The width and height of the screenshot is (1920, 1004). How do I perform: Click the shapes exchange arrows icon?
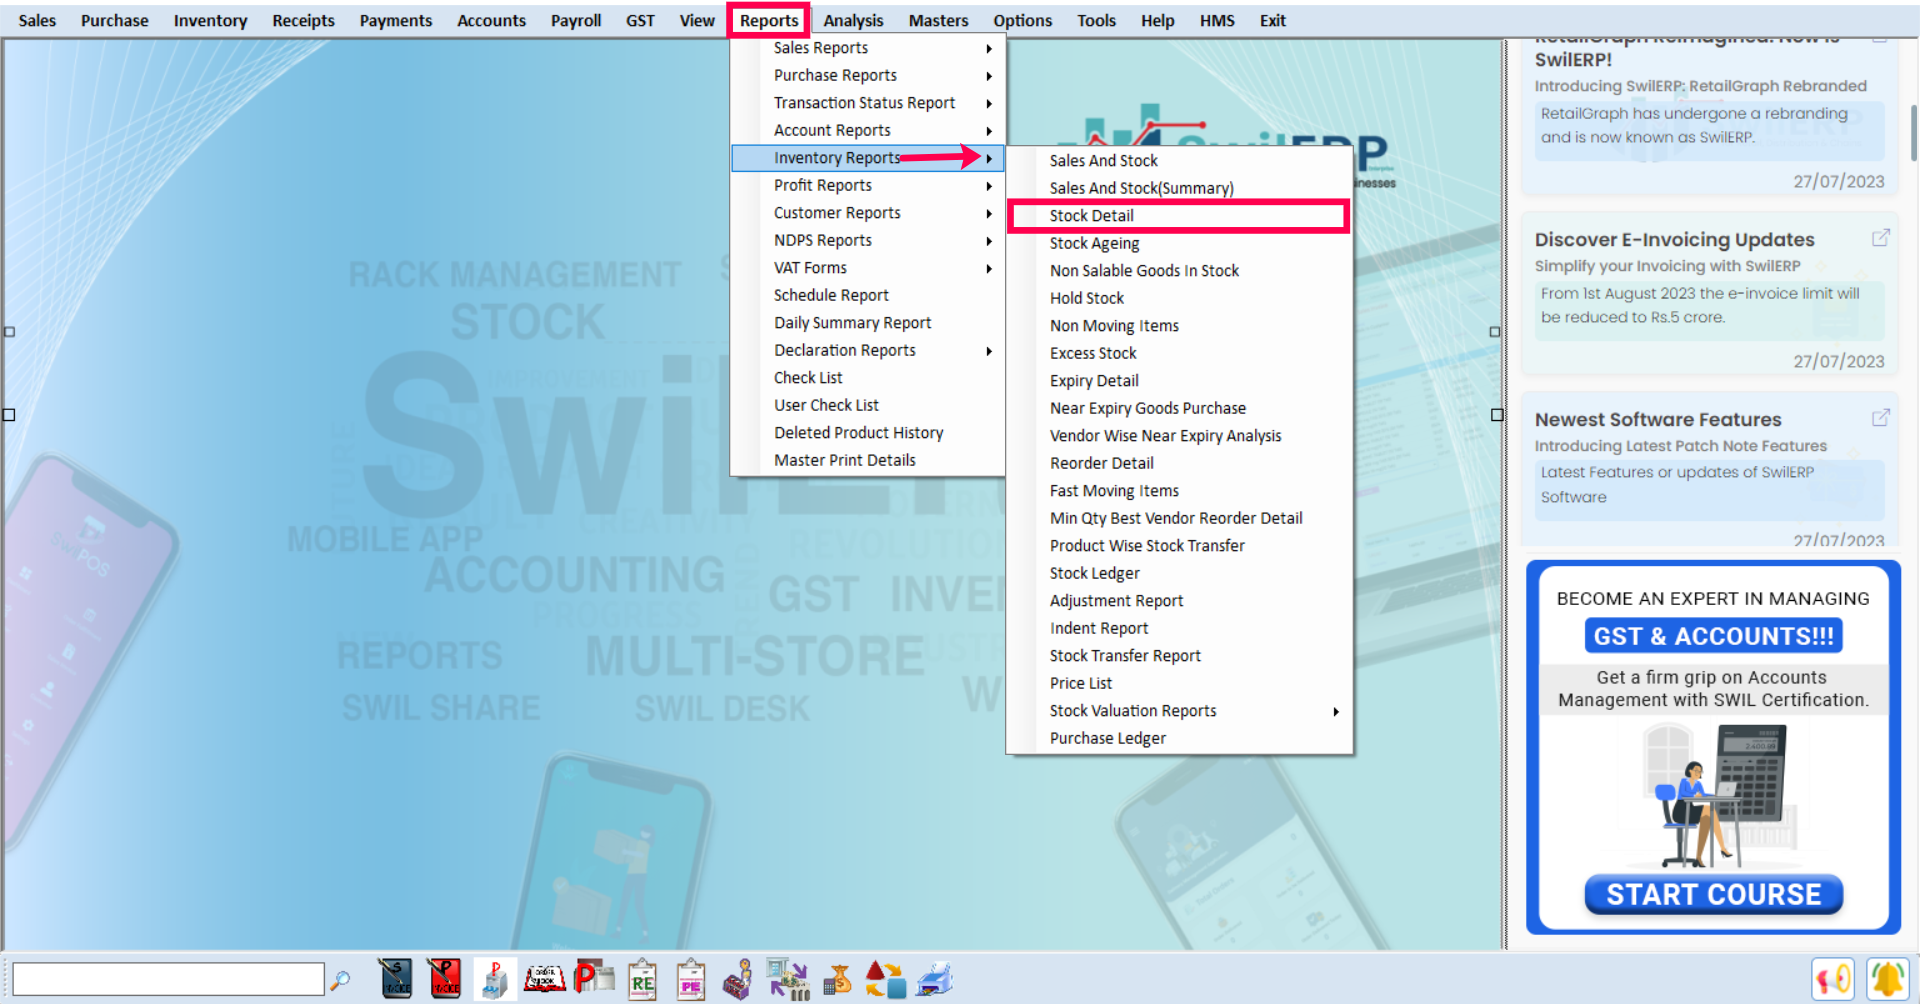pos(885,980)
